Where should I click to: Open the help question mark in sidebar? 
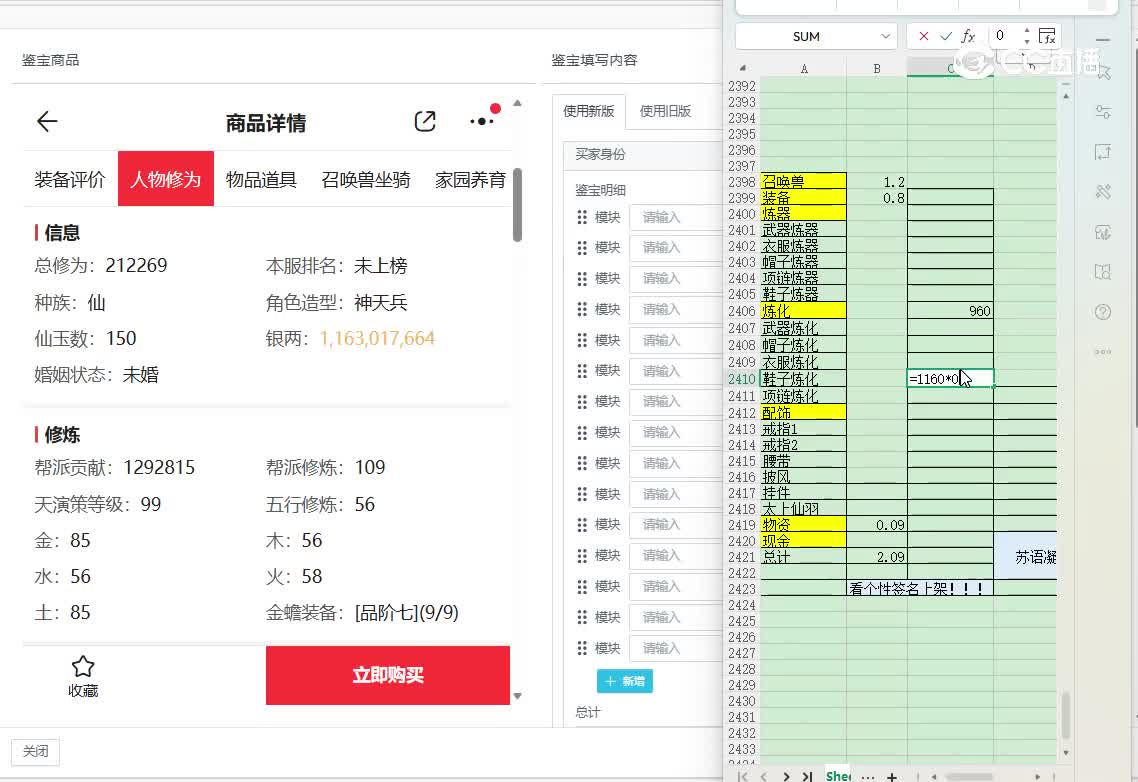point(1103,312)
